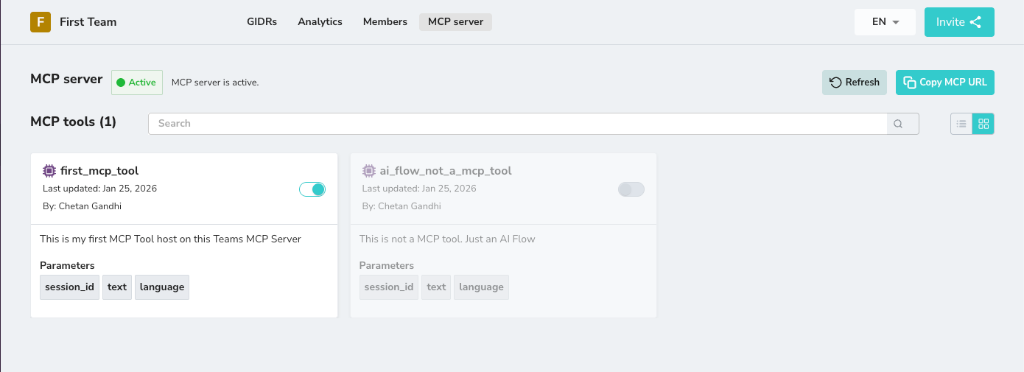Click "By: Chetan Gandhi" in first_mcp_tool card
This screenshot has height=372, width=1024.
81,206
